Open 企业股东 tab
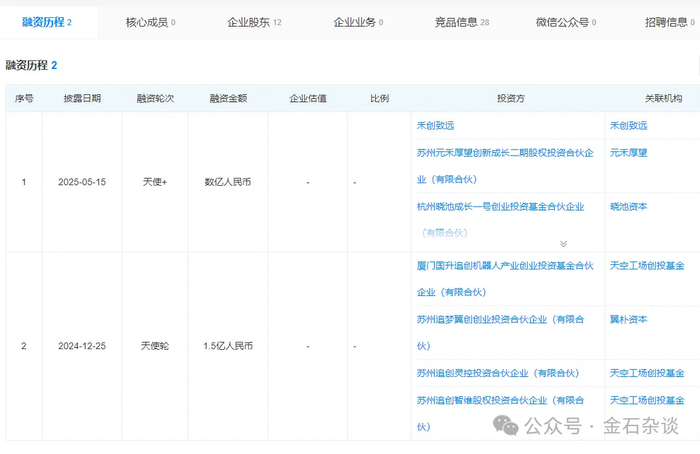700x454 pixels. [x=254, y=22]
